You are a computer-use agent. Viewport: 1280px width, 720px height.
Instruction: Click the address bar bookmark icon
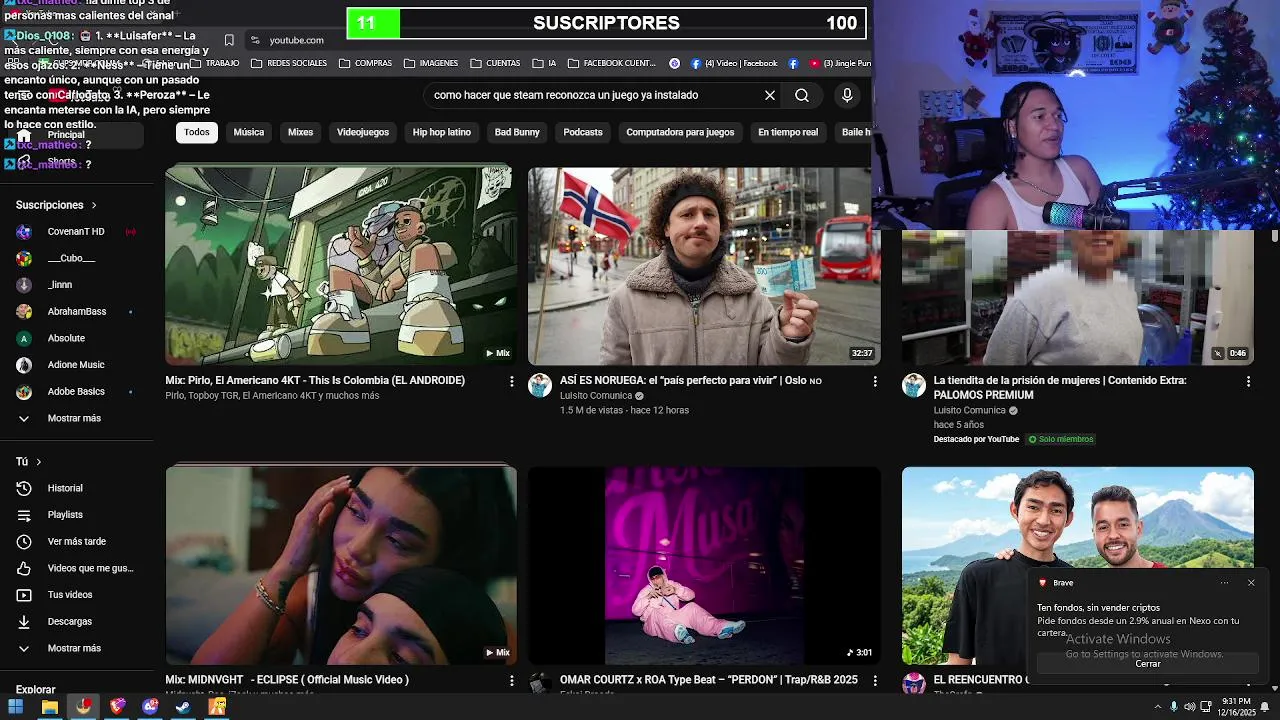point(229,40)
